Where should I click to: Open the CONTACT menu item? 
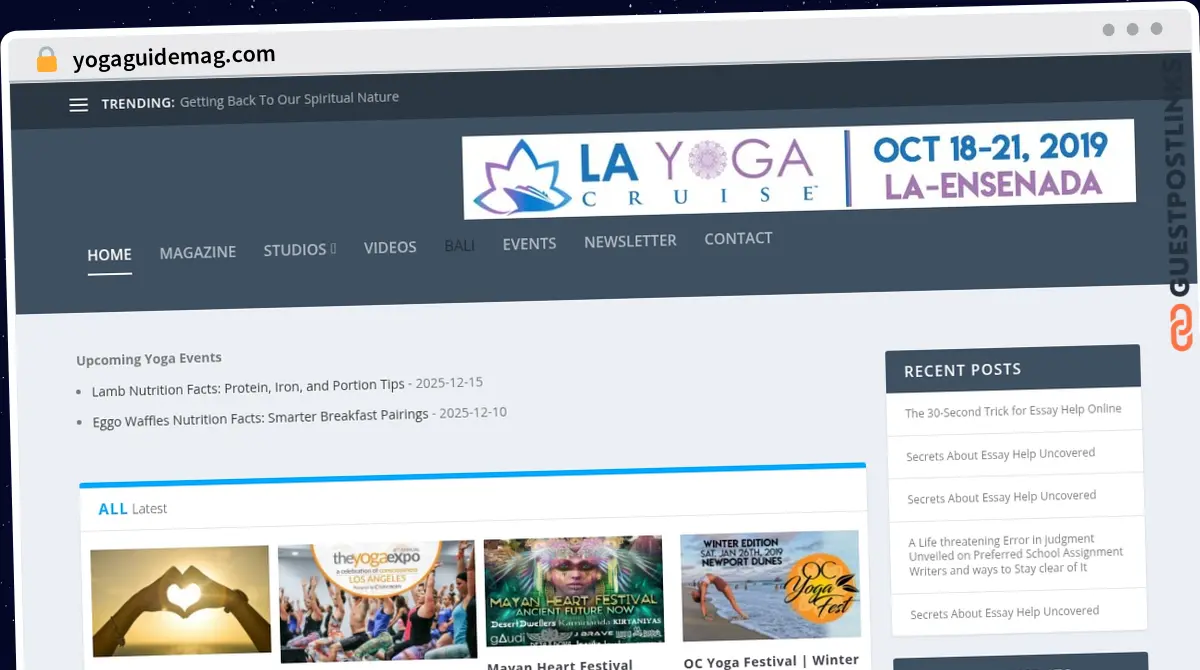coord(738,238)
